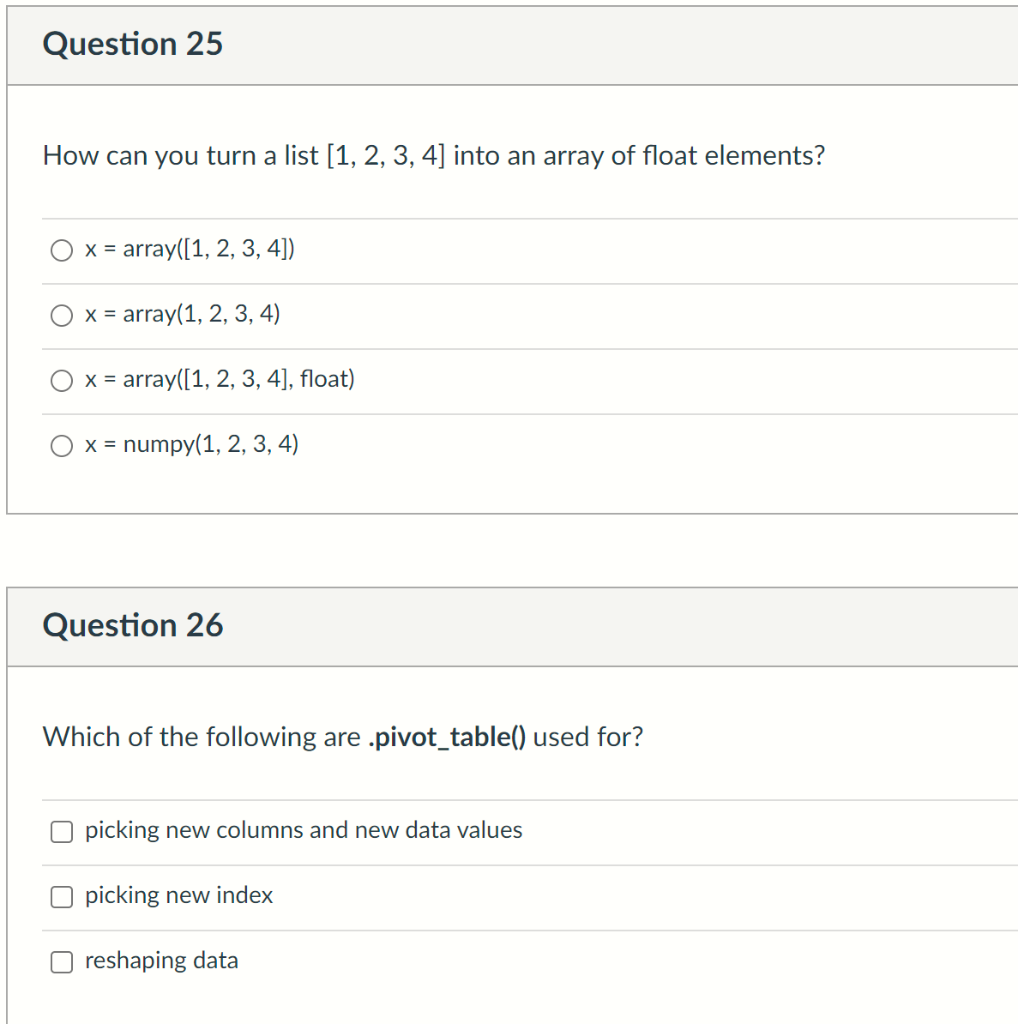Click the text 'Which of the following are'
Image resolution: width=1018 pixels, height=1024 pixels.
(202, 737)
